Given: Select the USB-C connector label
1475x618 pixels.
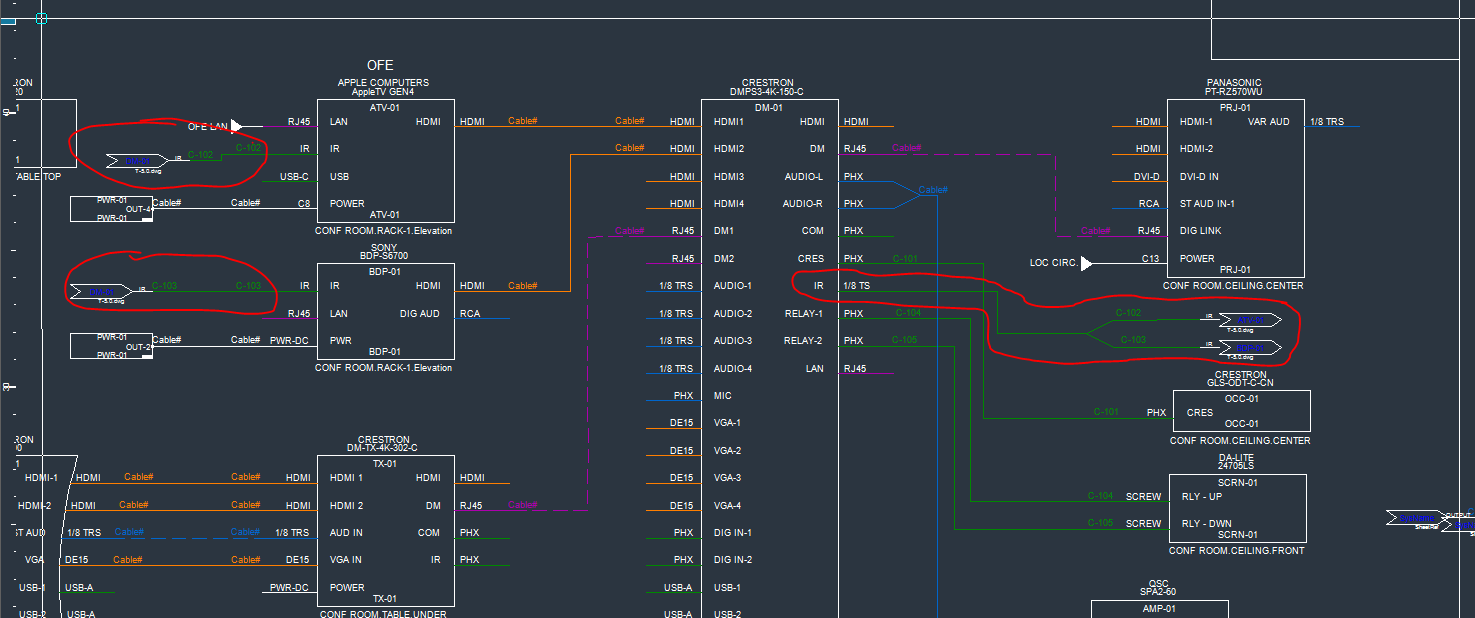Looking at the screenshot, I should point(294,177).
